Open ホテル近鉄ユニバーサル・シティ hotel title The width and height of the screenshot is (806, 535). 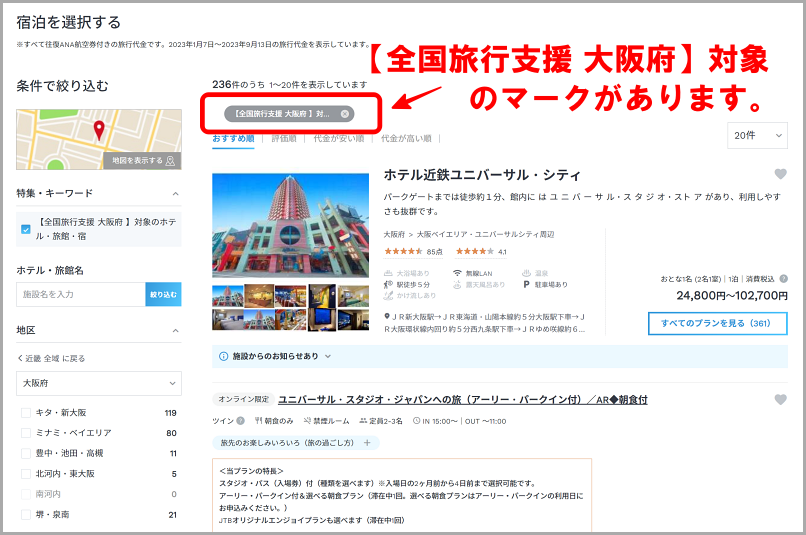coord(482,175)
